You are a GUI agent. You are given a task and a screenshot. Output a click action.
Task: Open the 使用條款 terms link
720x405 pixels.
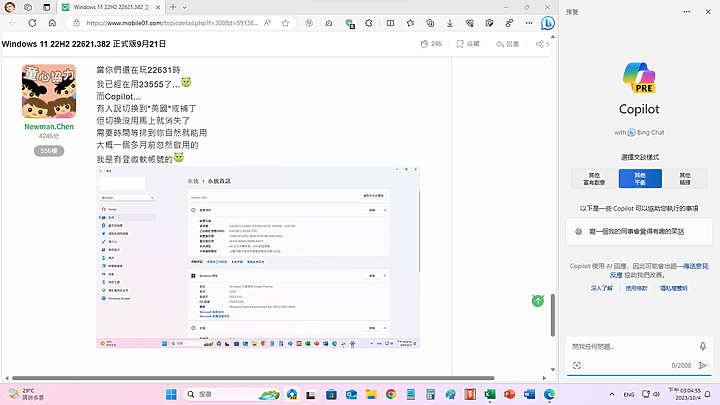pos(636,288)
